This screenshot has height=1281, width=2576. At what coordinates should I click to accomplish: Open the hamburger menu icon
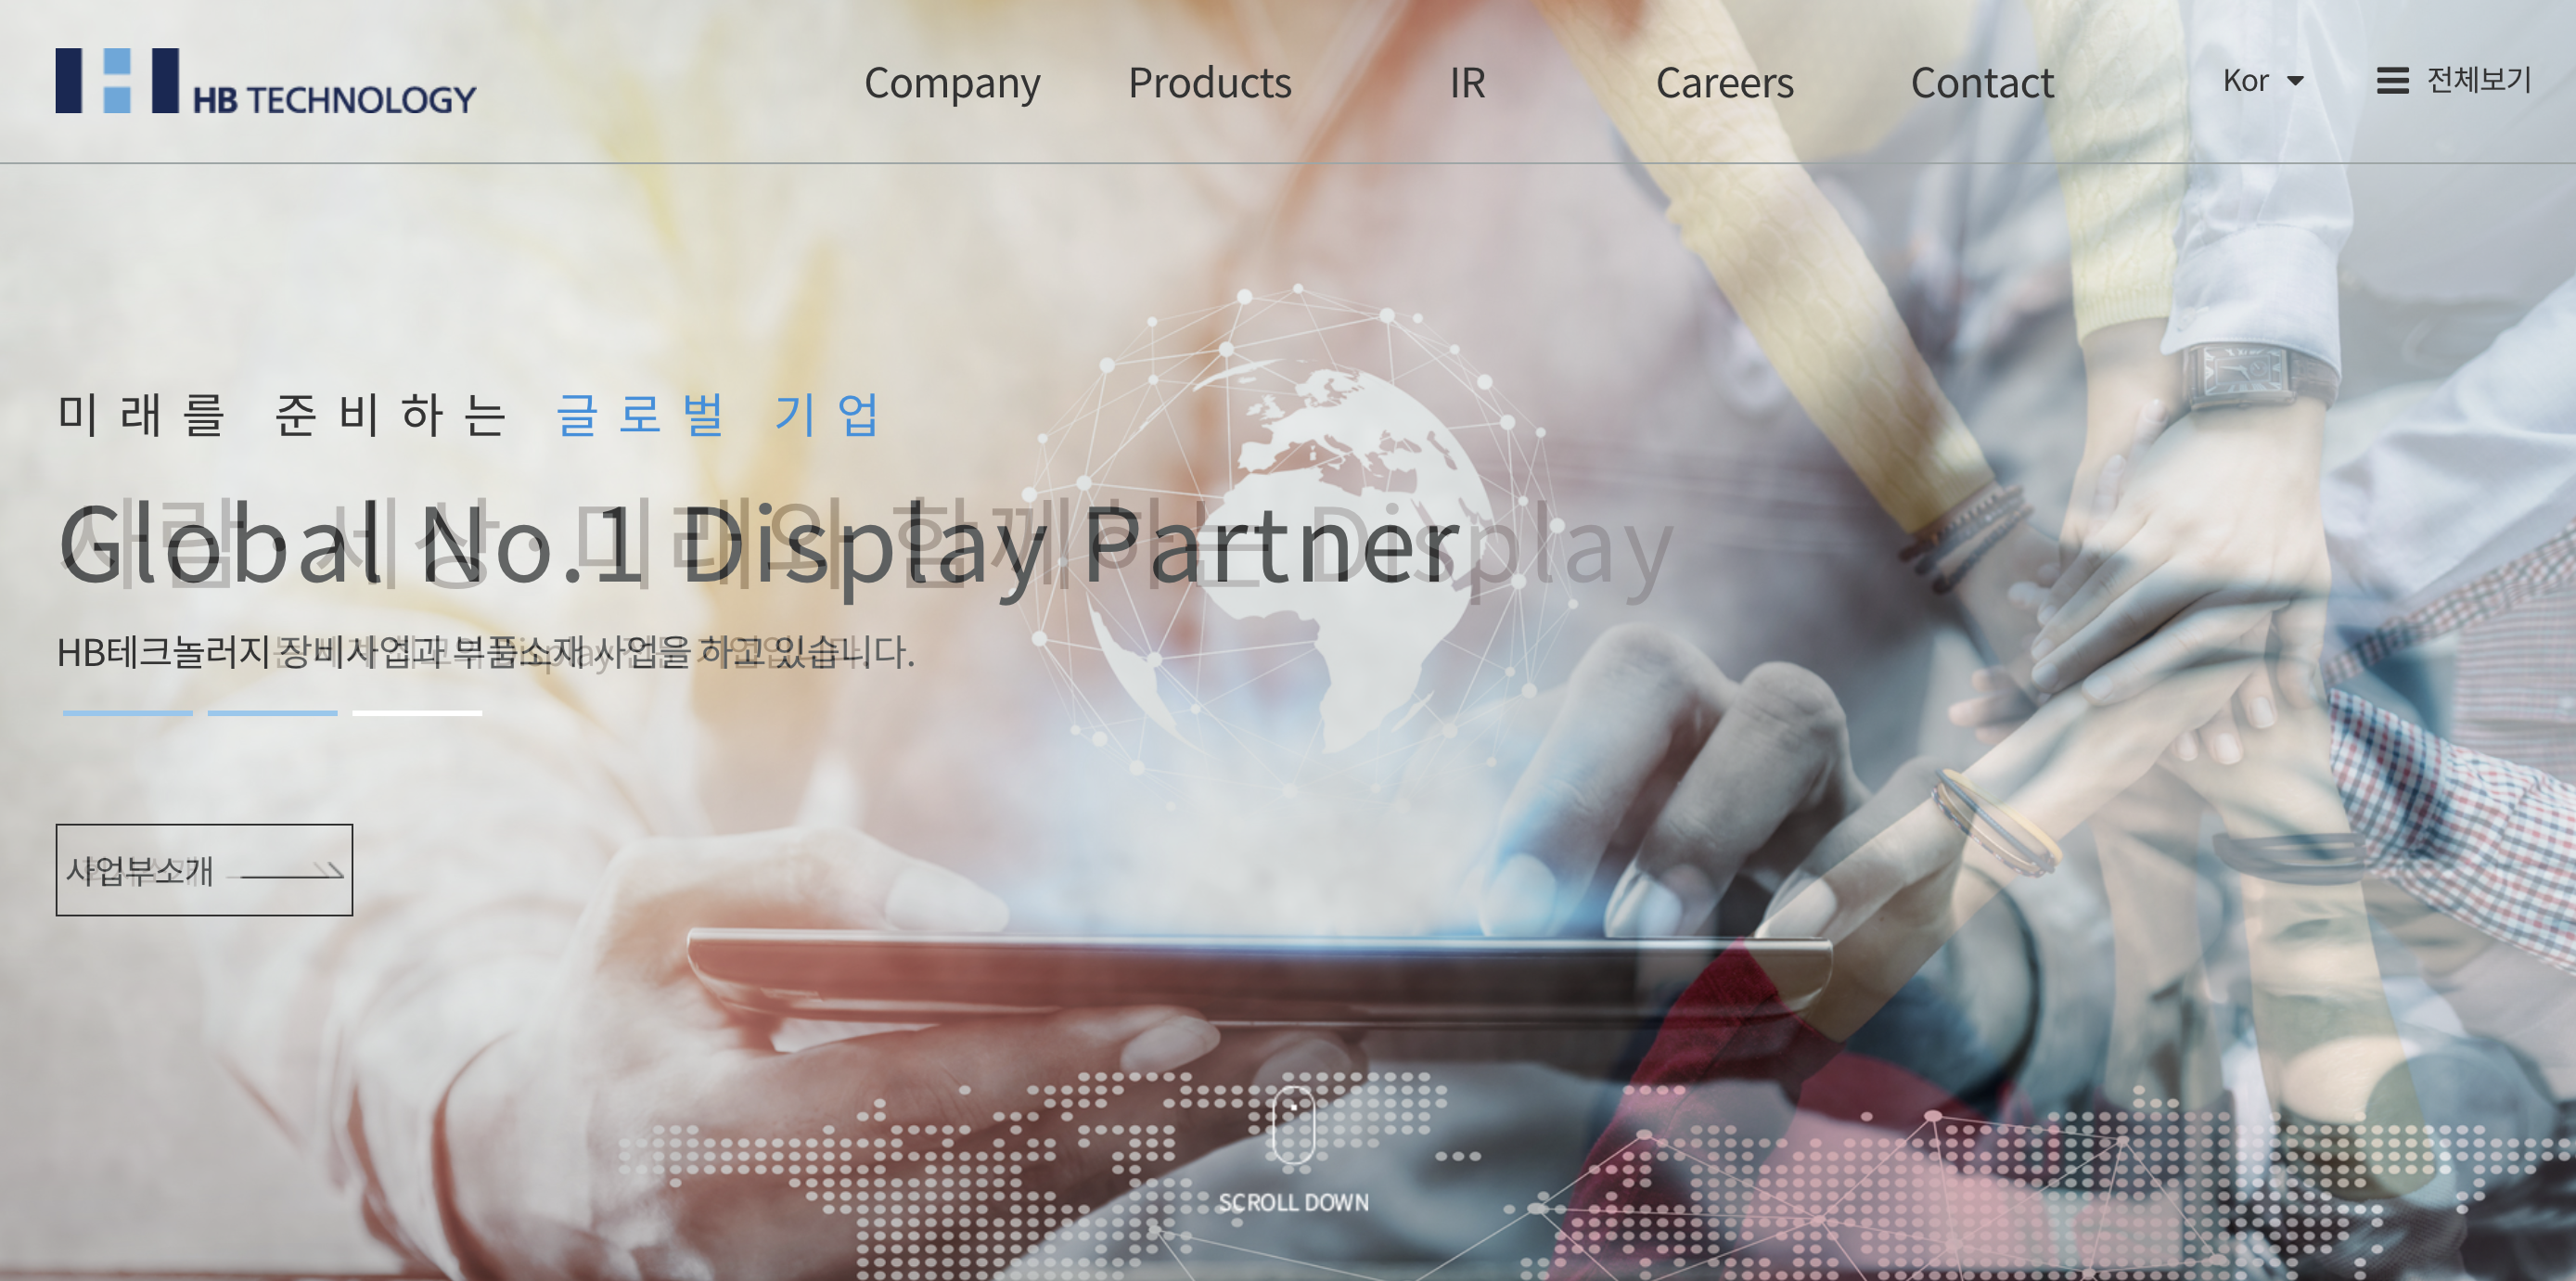point(2392,81)
